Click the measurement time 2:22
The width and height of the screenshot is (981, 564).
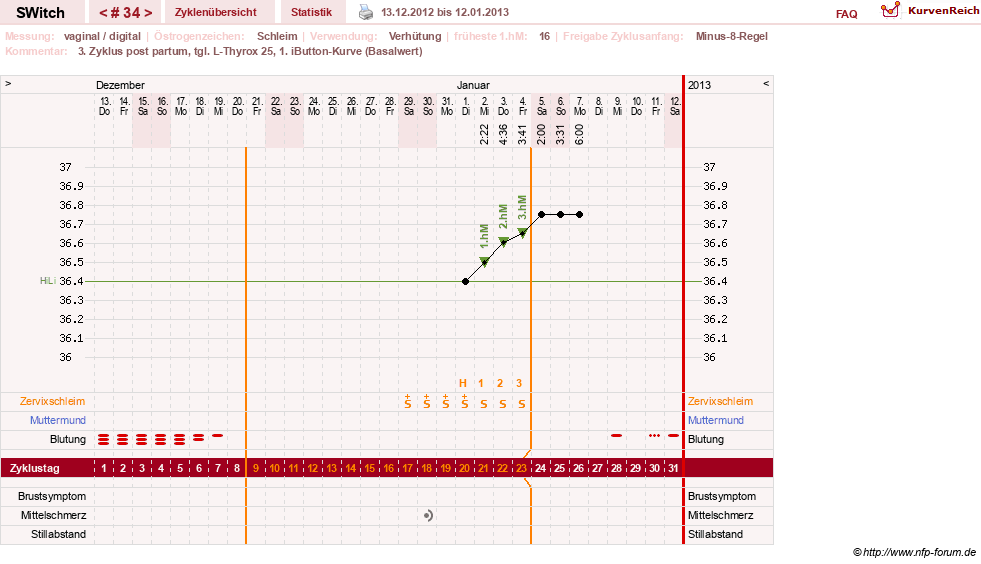[x=484, y=135]
